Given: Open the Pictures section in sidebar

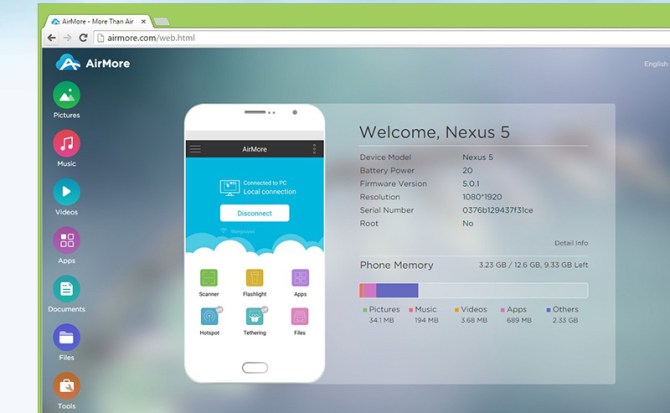Looking at the screenshot, I should [67, 100].
